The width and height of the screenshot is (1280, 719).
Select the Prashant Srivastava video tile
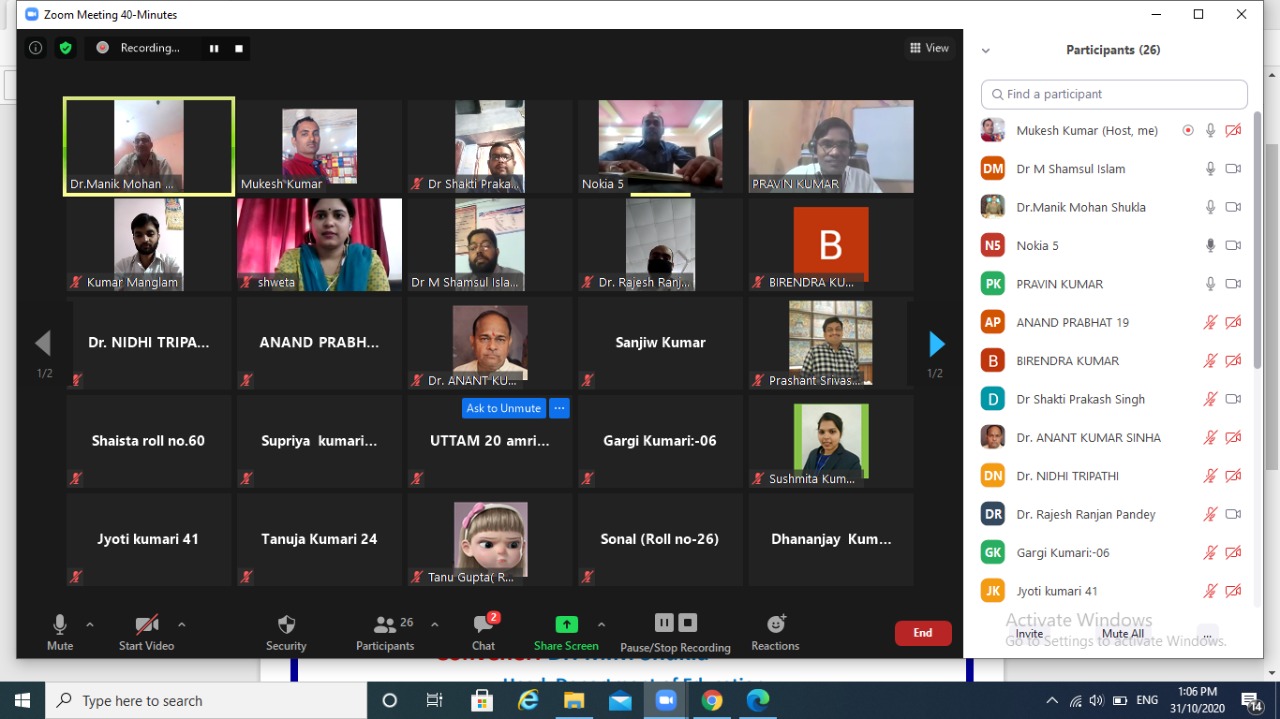(831, 343)
